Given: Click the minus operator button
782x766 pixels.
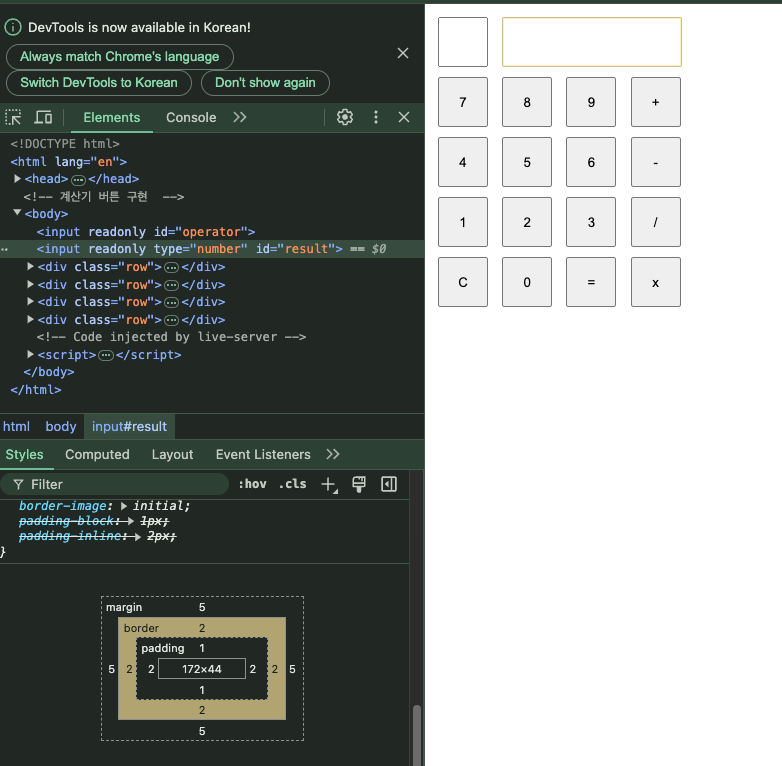Looking at the screenshot, I should (x=655, y=162).
